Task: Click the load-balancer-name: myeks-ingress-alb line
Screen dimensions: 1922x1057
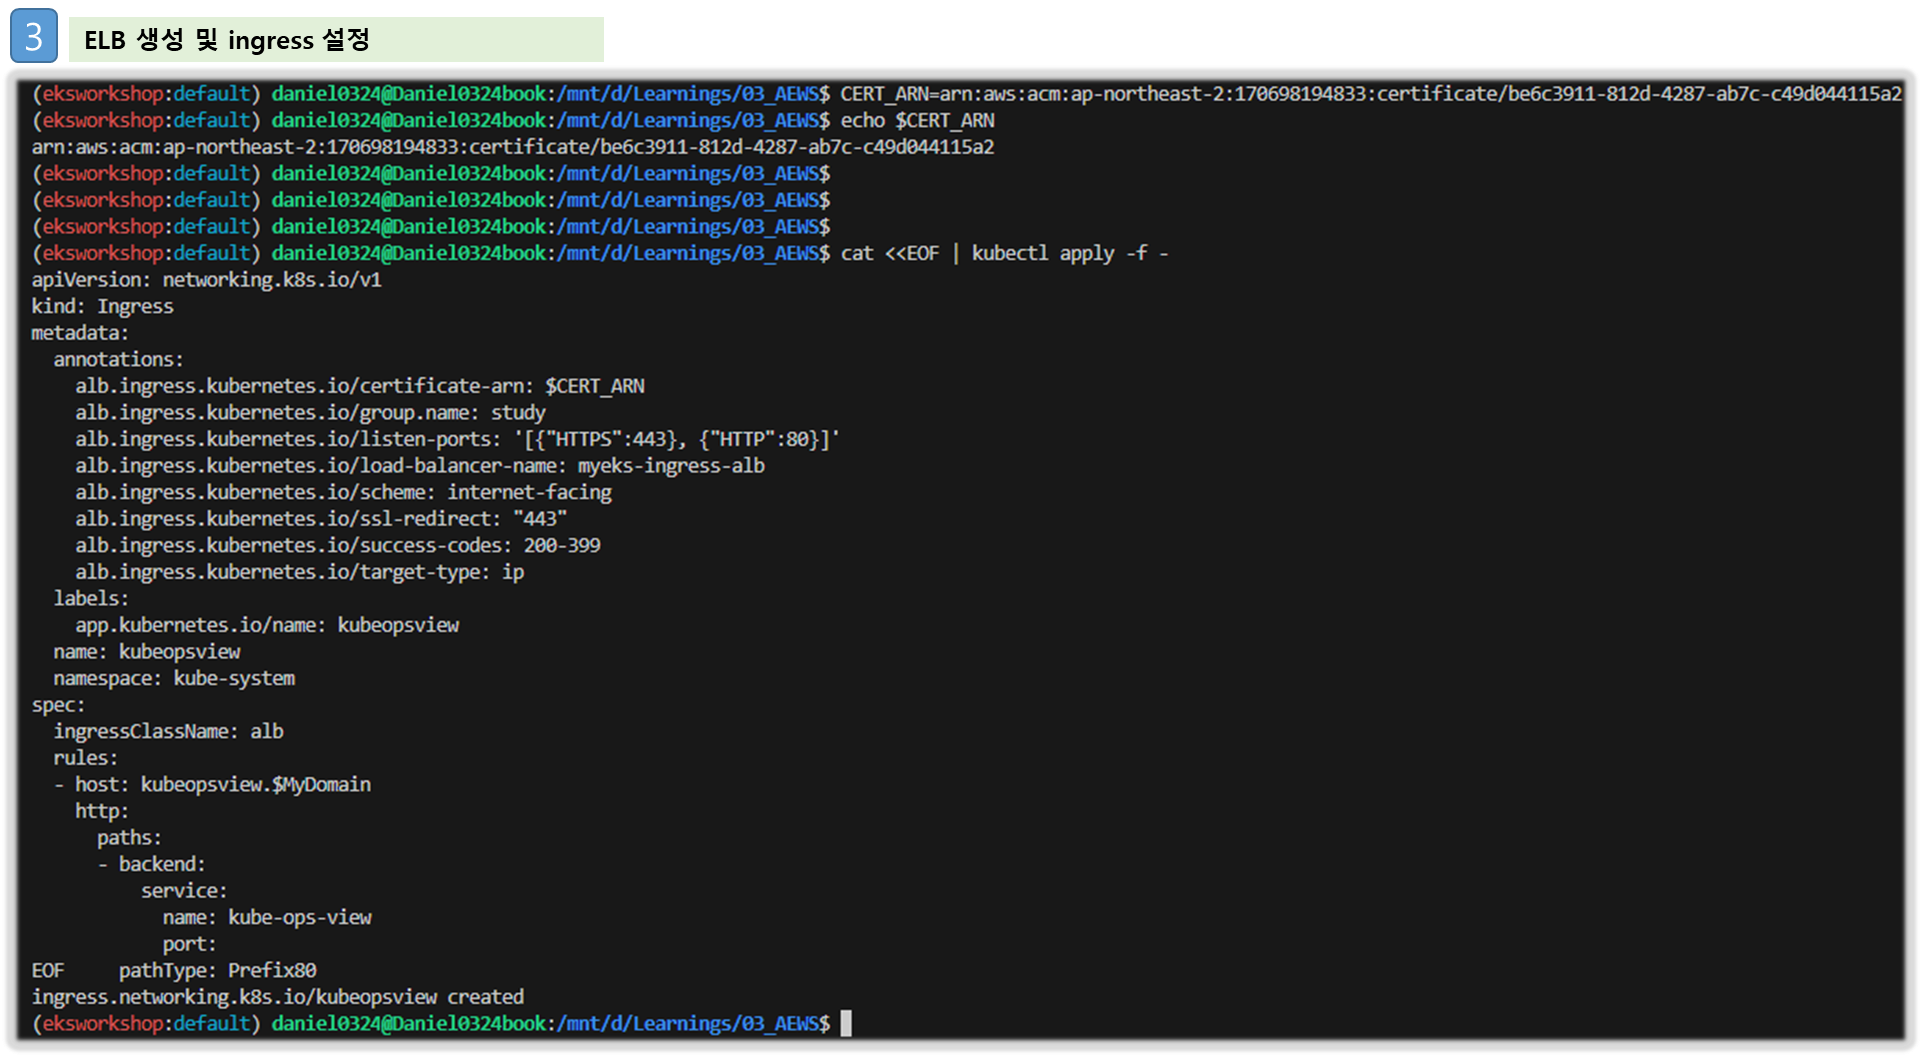Action: [x=420, y=466]
